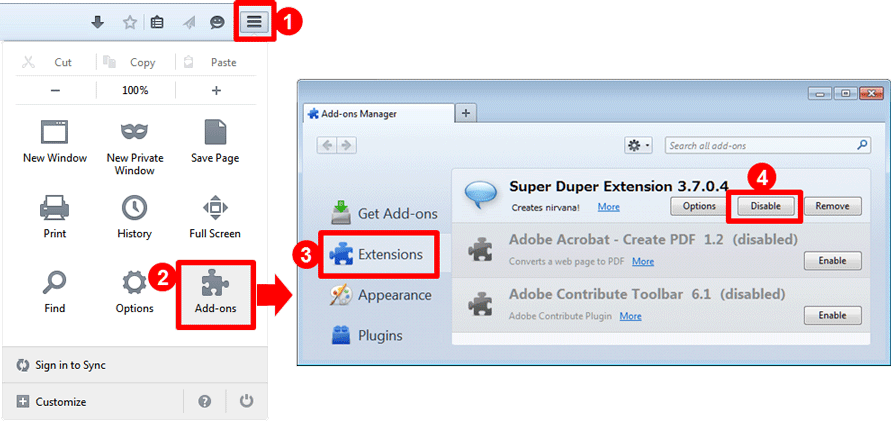Click the downloads arrow icon
This screenshot has width=891, height=426.
click(98, 22)
